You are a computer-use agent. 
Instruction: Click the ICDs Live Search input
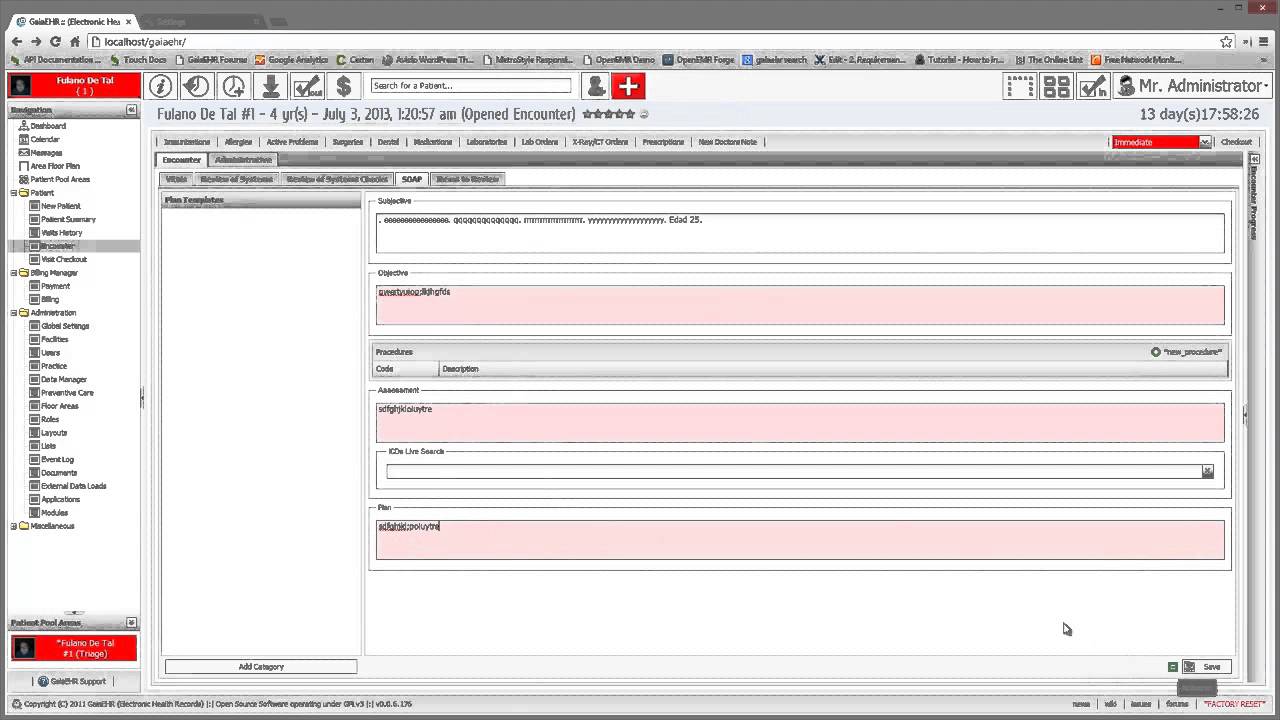click(x=794, y=472)
